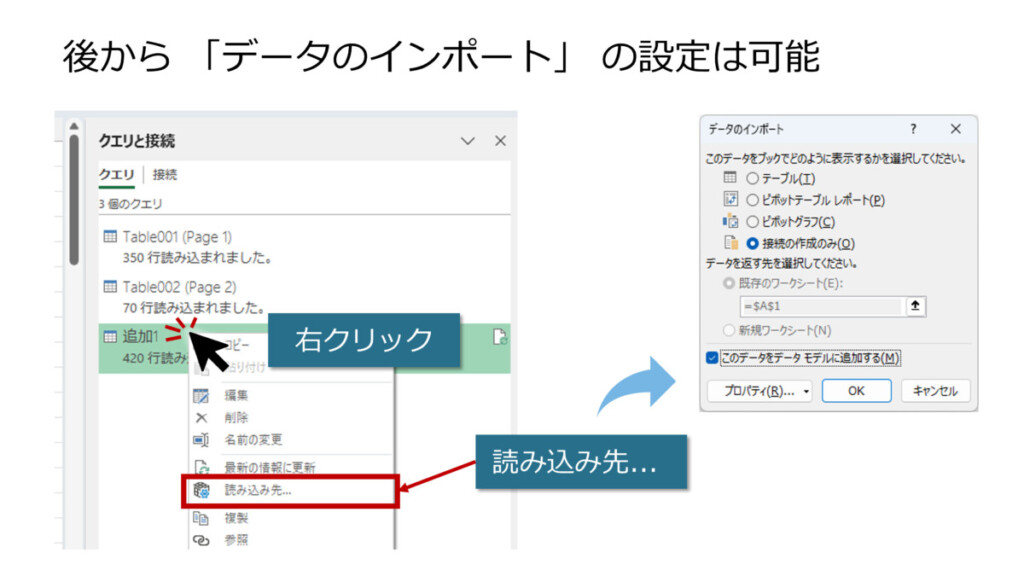The image size is (1024, 576).
Task: Click the 最新の情報に更新 refresh icon
Action: tap(201, 467)
